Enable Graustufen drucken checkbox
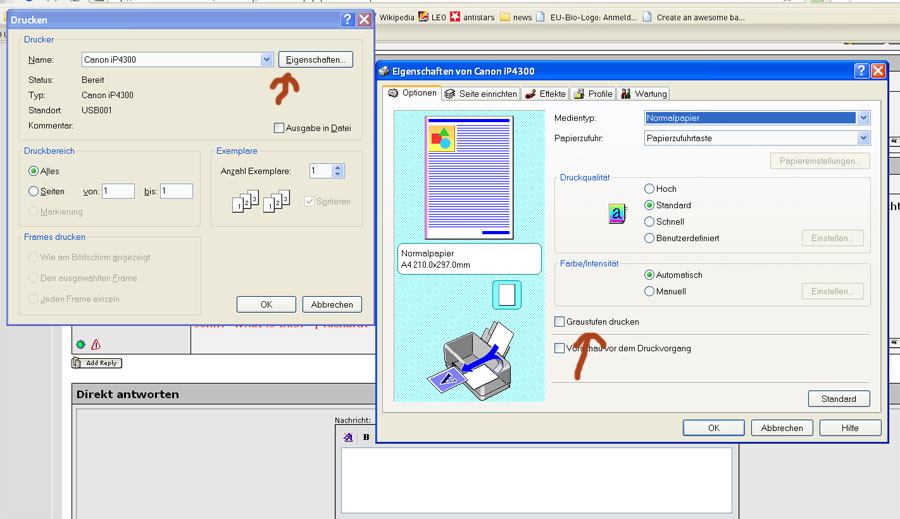900x519 pixels. click(560, 322)
